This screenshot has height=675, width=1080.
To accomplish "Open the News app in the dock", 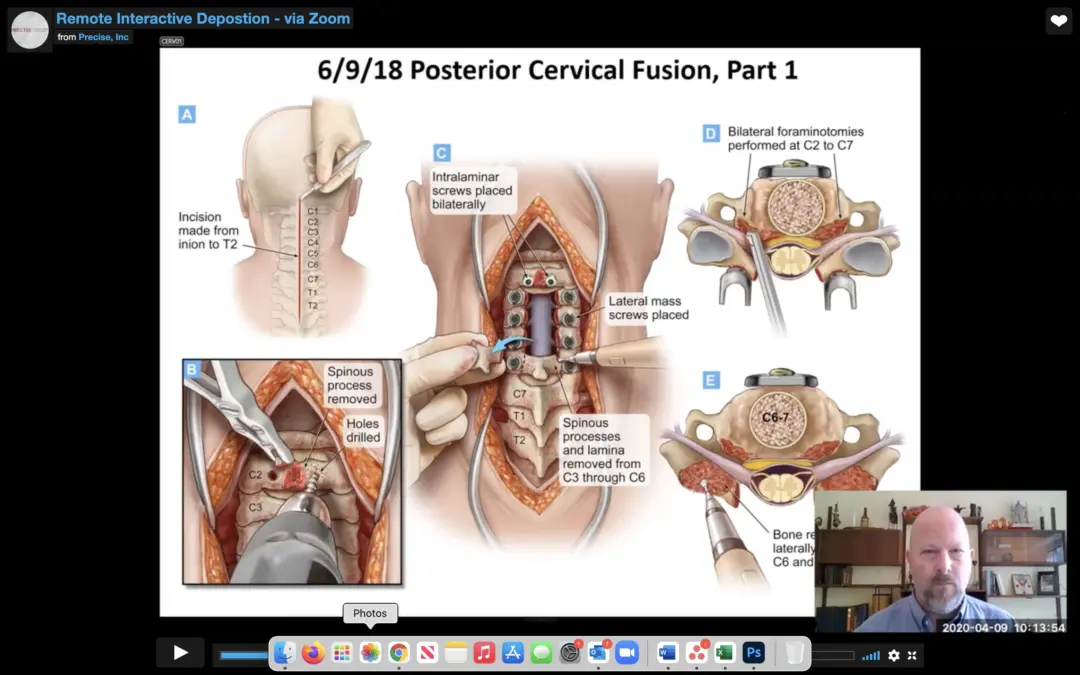I will tap(427, 652).
